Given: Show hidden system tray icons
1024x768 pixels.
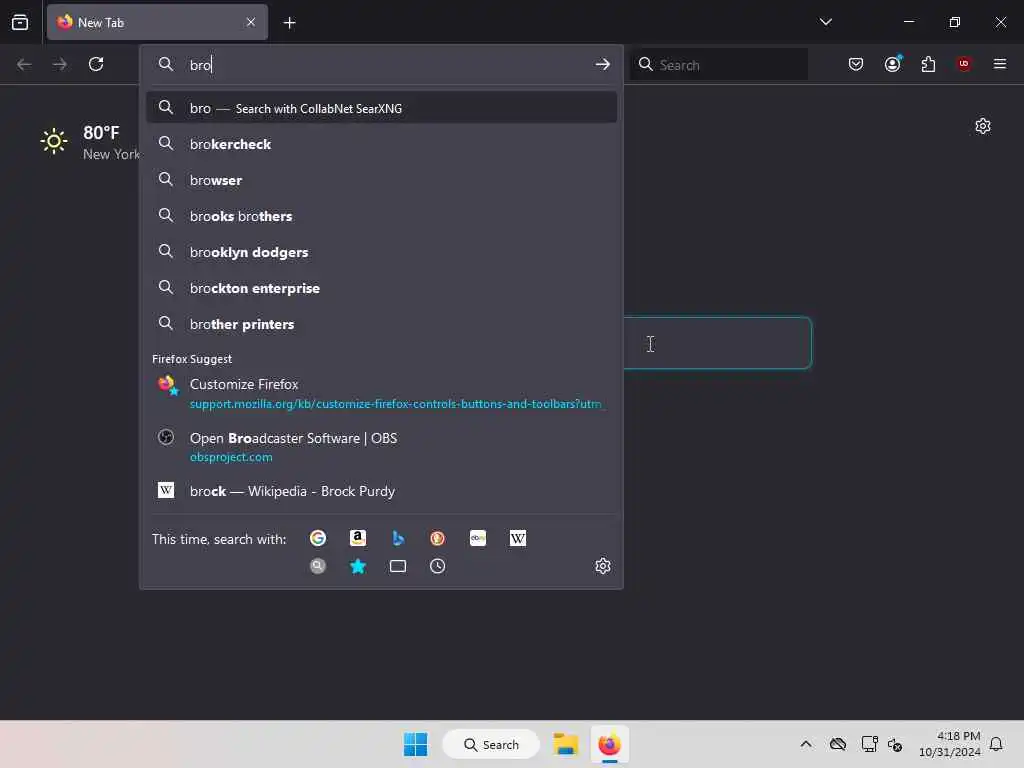Looking at the screenshot, I should click(806, 744).
